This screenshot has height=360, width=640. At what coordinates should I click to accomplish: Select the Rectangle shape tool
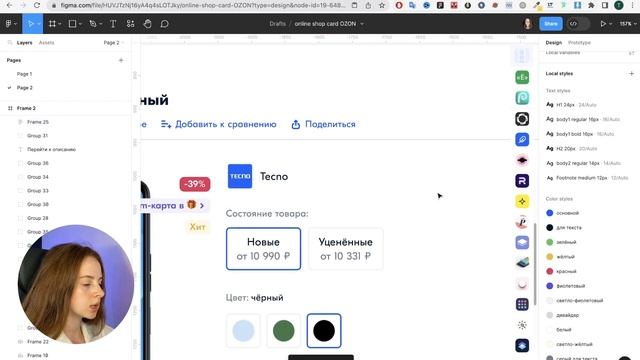72,24
